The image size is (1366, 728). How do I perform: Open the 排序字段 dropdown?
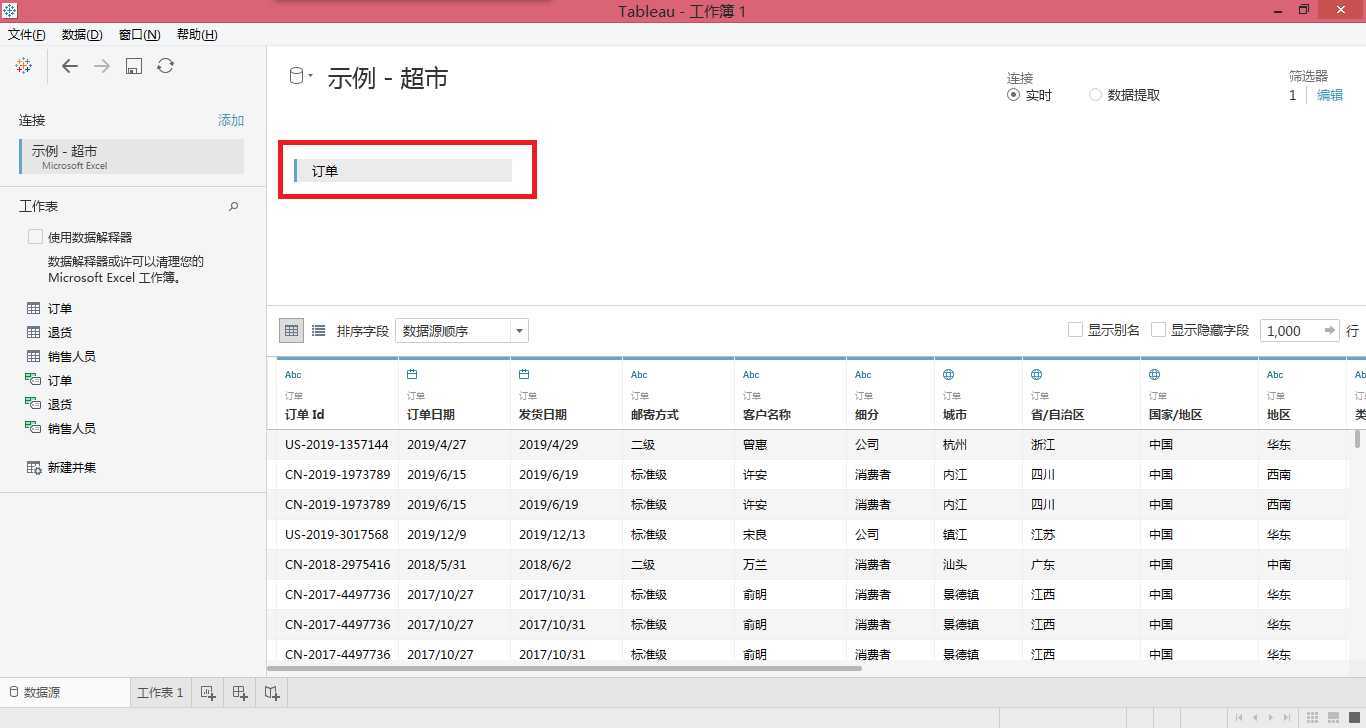462,330
